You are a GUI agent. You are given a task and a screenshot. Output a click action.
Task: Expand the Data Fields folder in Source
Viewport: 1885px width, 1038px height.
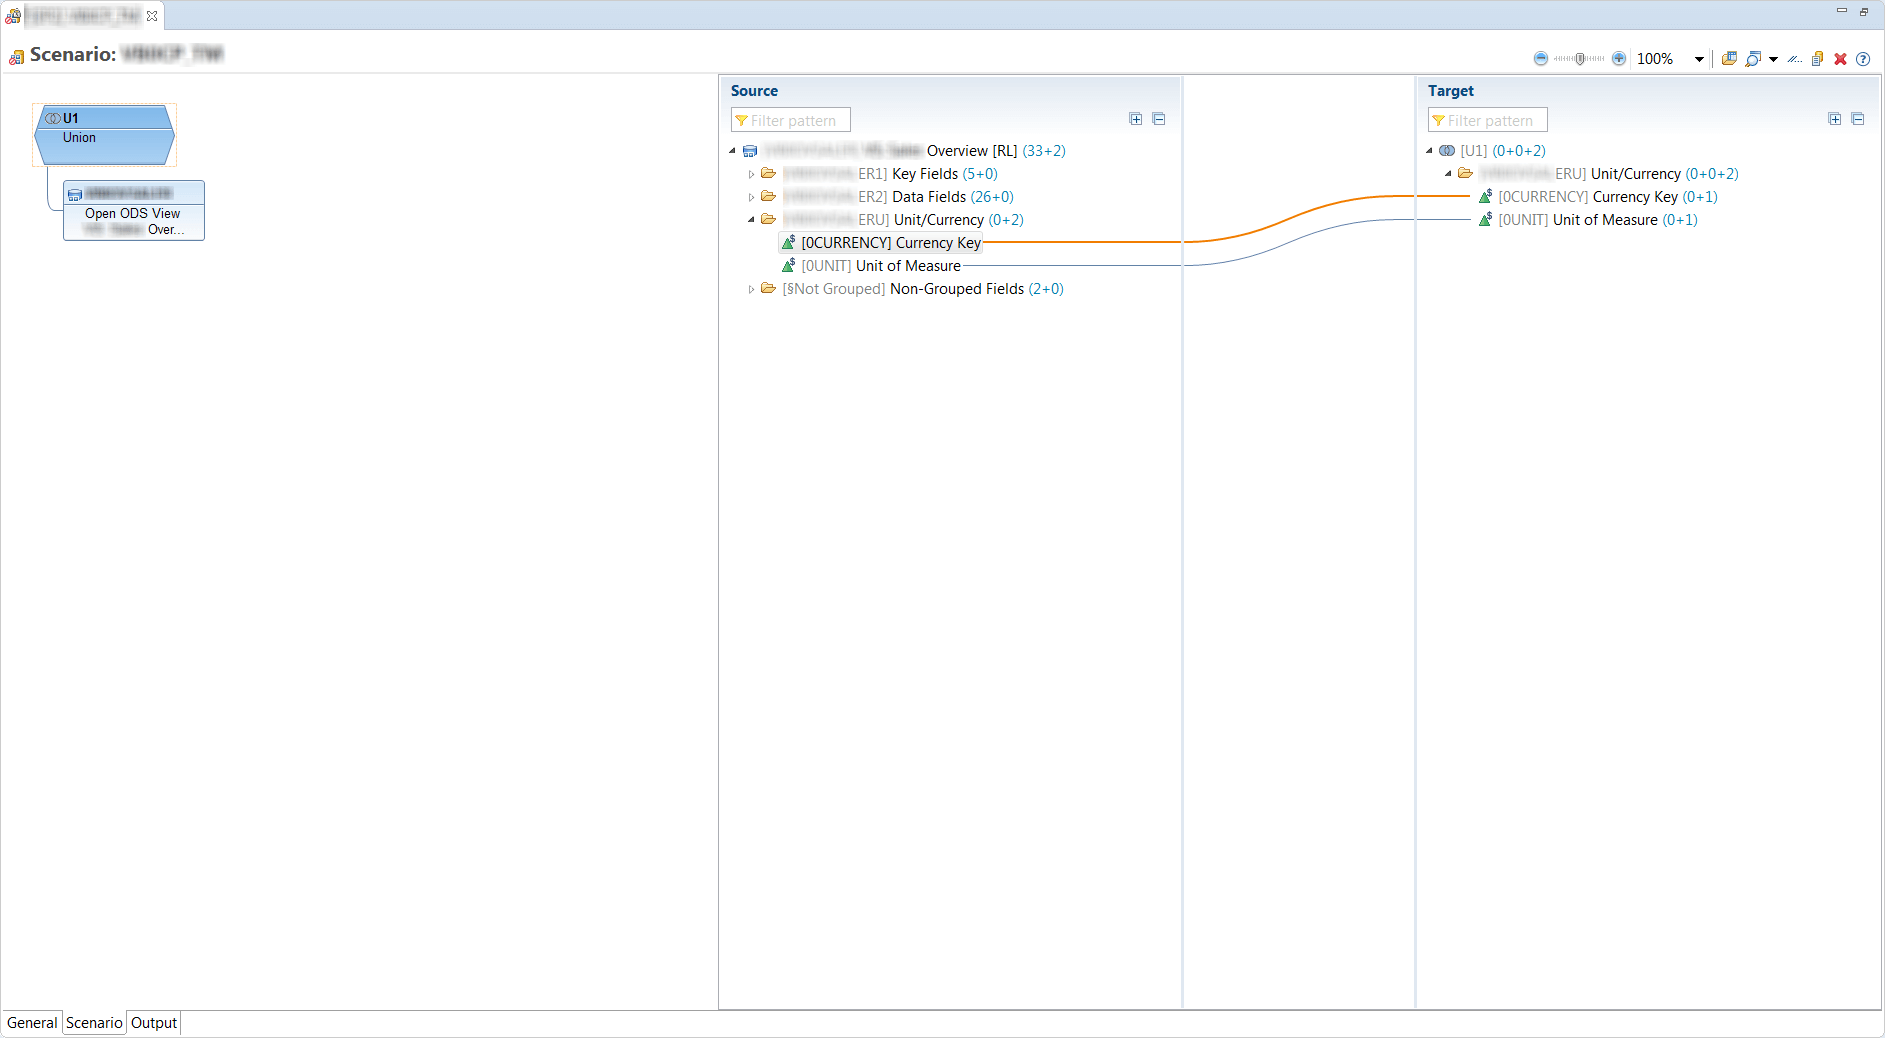[x=752, y=196]
